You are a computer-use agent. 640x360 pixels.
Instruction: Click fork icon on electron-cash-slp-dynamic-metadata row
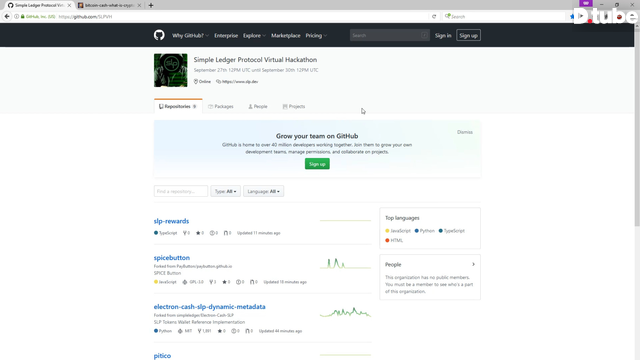tap(200, 331)
